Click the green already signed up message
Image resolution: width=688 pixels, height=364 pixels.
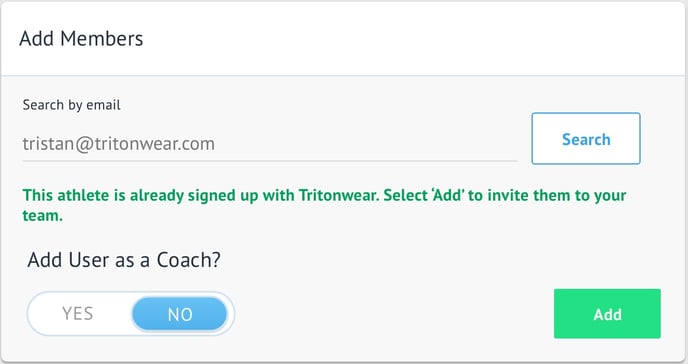324,205
